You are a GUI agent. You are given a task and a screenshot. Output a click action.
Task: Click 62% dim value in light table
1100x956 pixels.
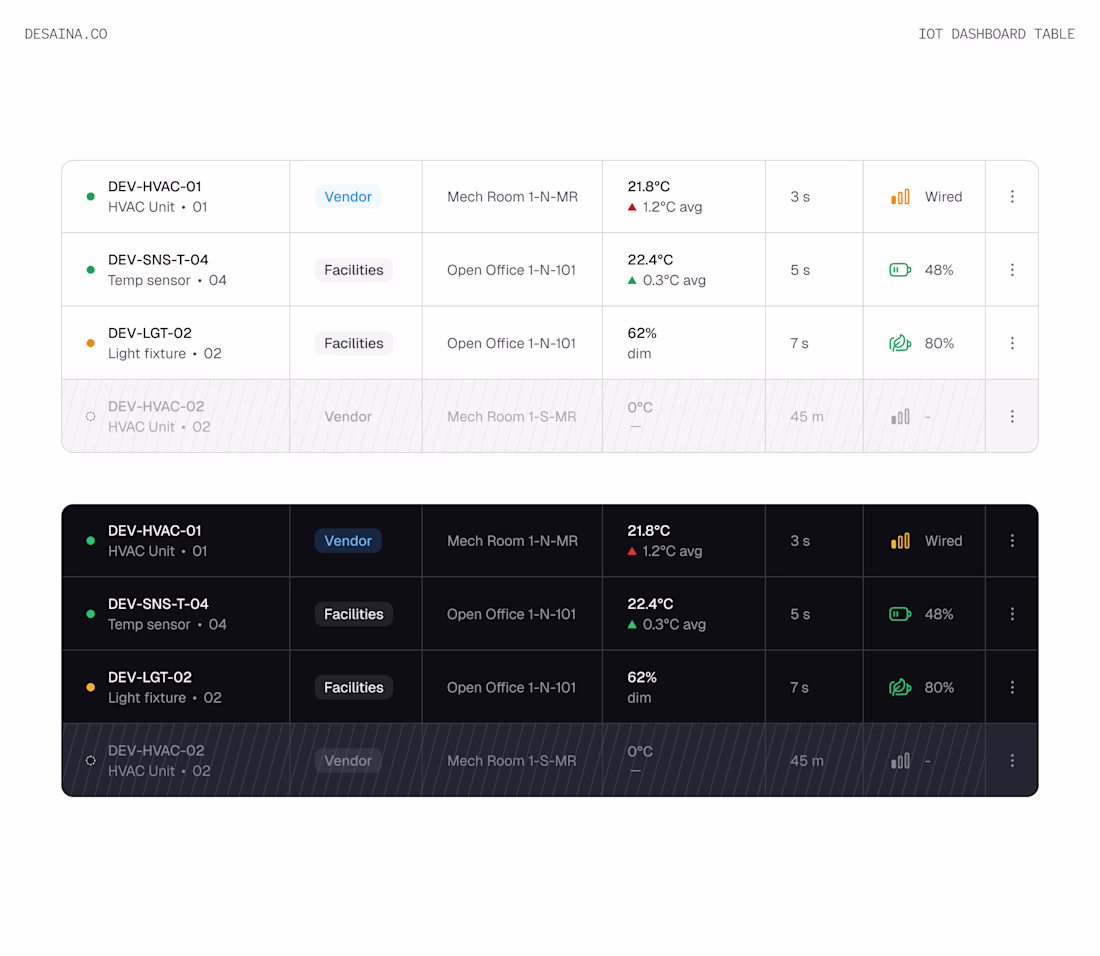click(x=642, y=333)
